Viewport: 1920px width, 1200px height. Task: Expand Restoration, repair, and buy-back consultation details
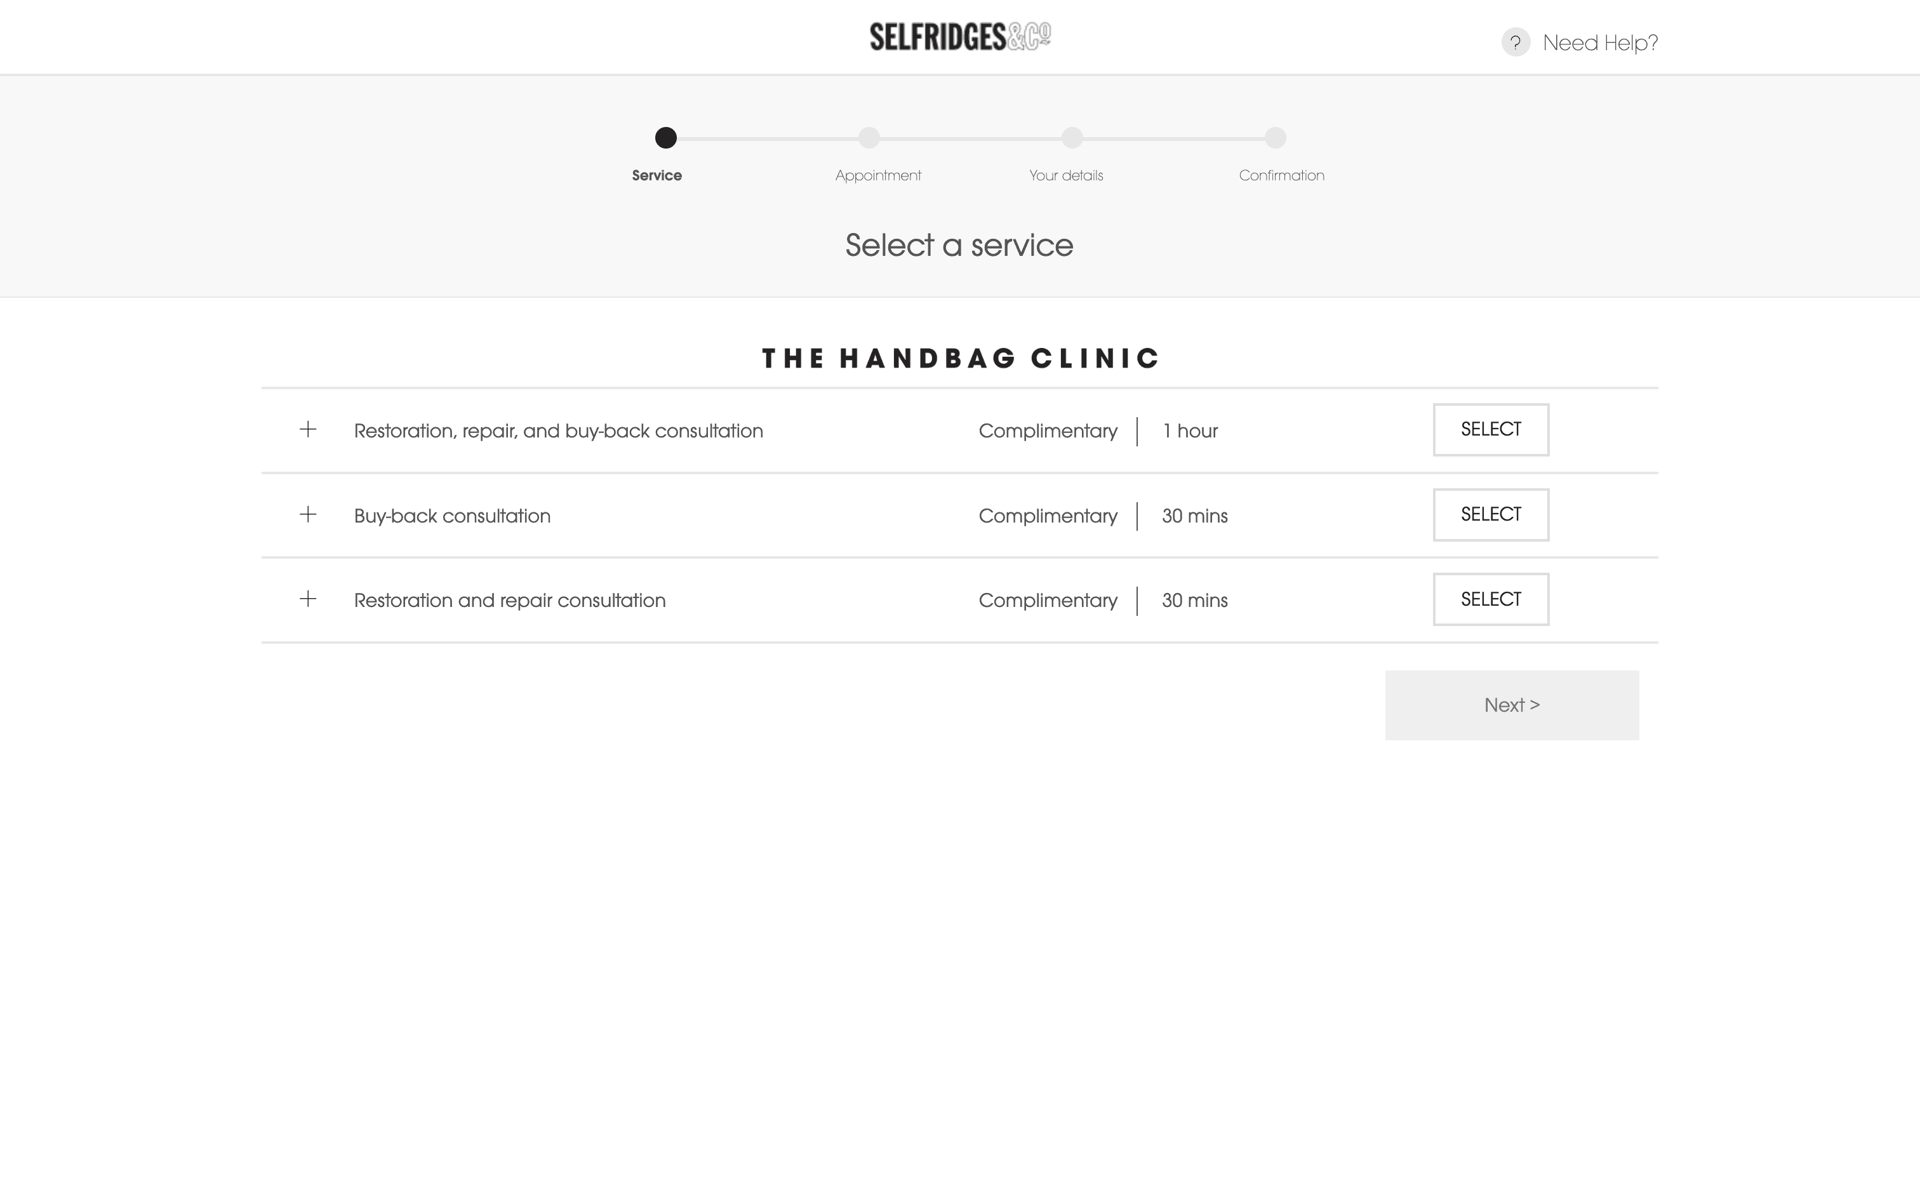pos(308,429)
